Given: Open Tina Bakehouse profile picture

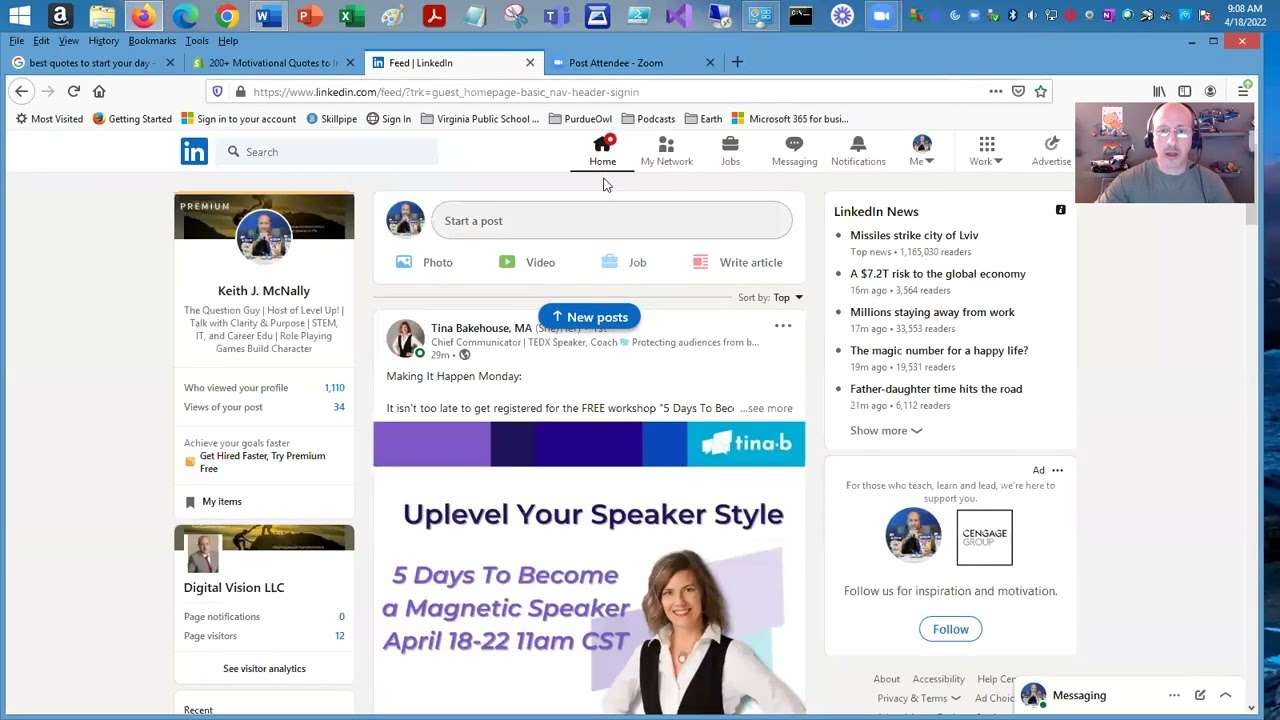Looking at the screenshot, I should coord(405,338).
